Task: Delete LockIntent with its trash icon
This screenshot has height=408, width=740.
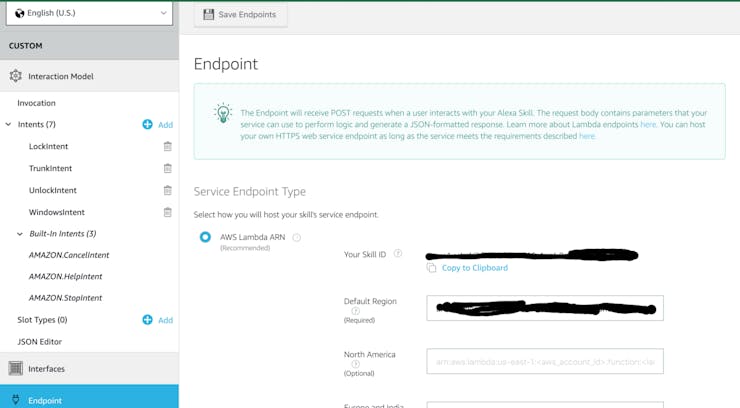Action: point(168,146)
